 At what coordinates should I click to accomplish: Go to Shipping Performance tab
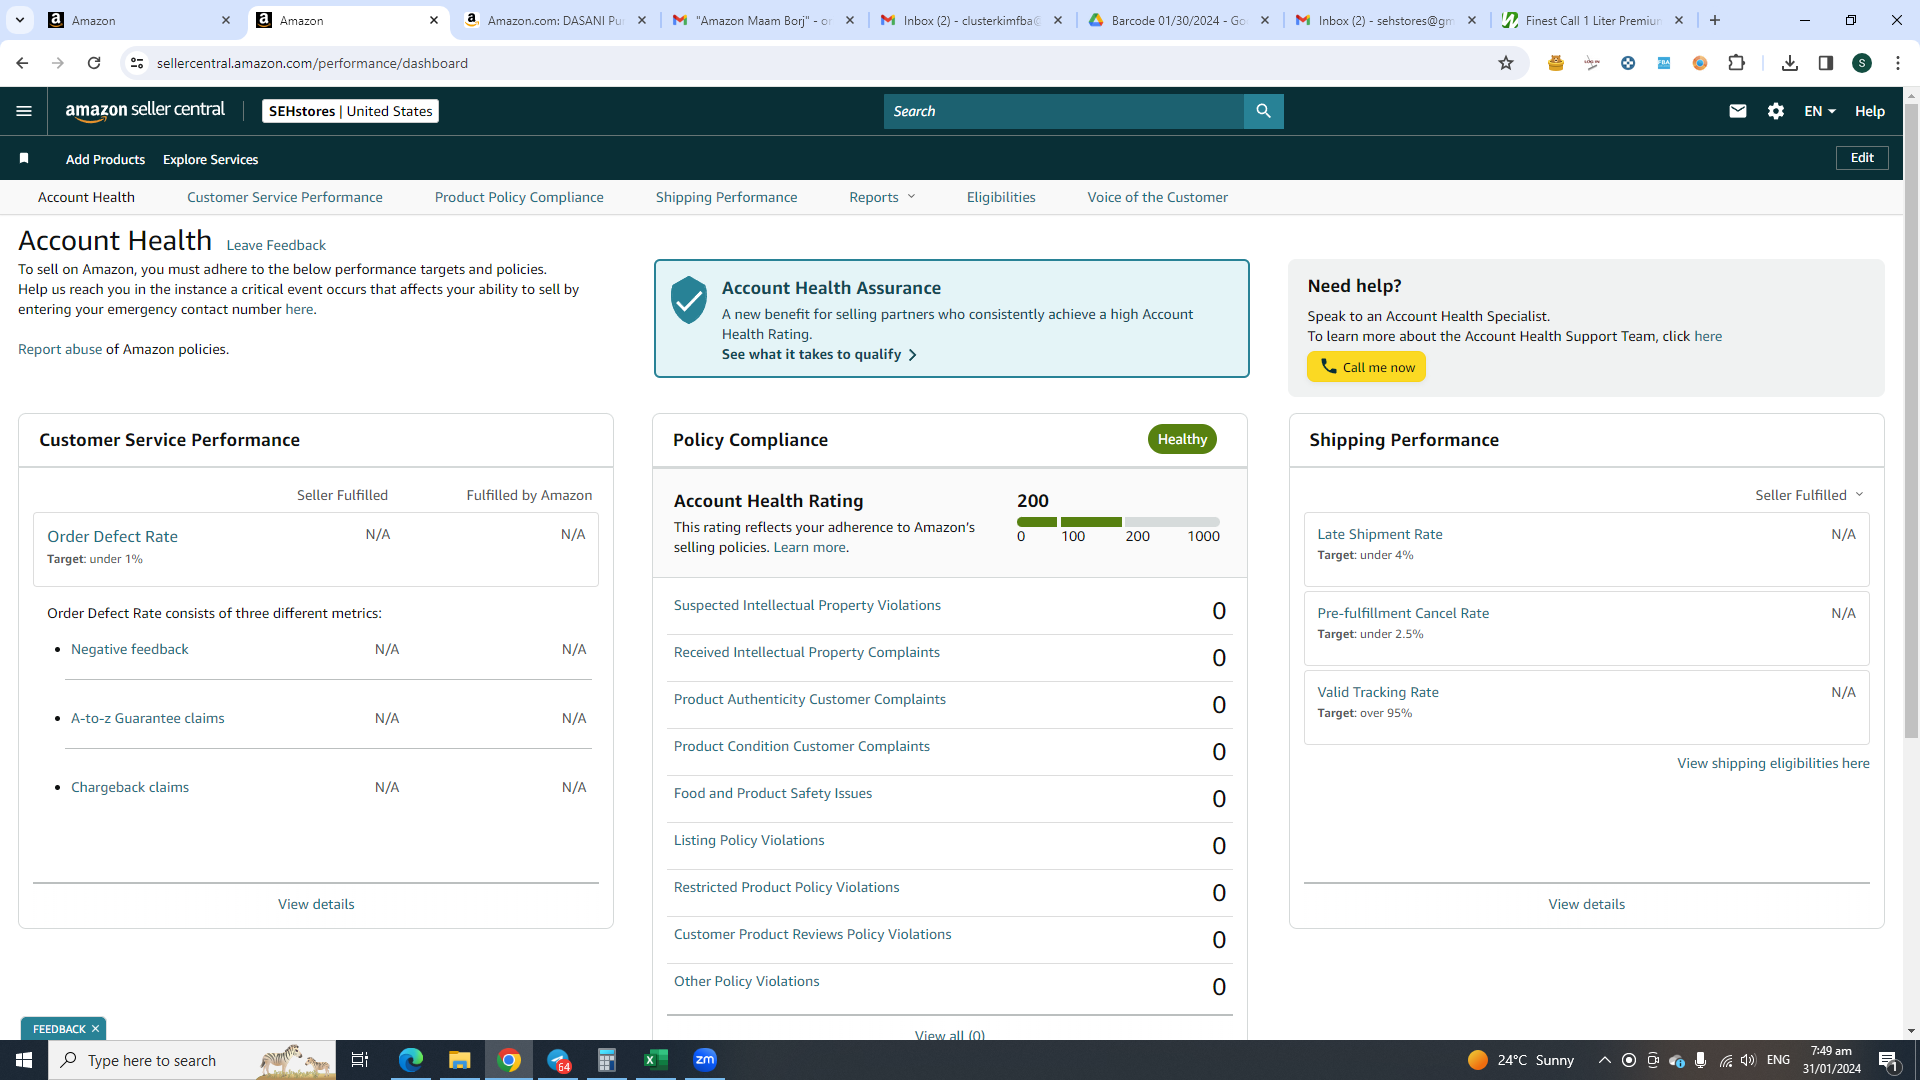pos(727,197)
